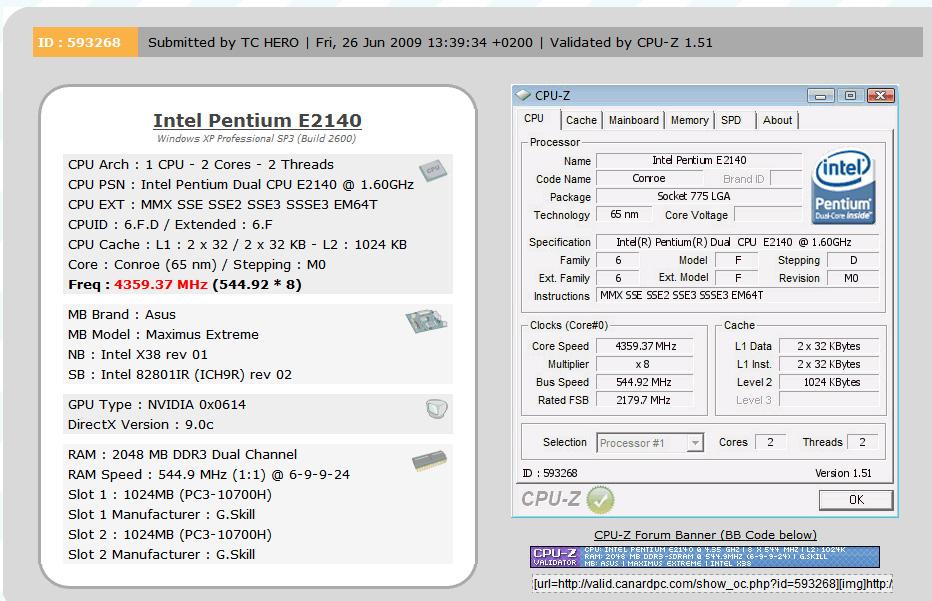Click the MB Model : Maximus Extreme line

[x=163, y=335]
